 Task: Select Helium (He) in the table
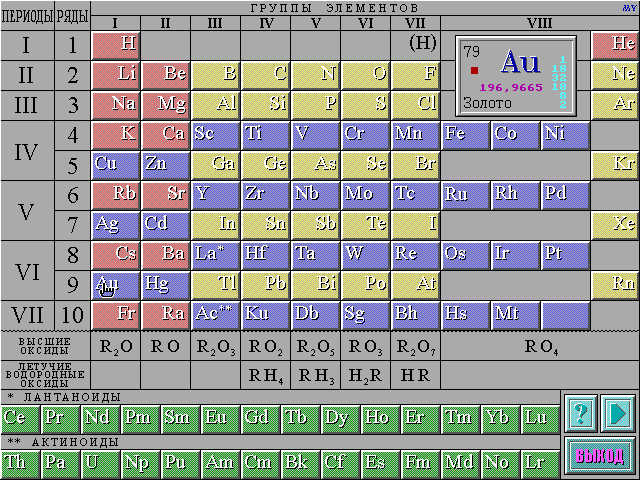coord(614,44)
